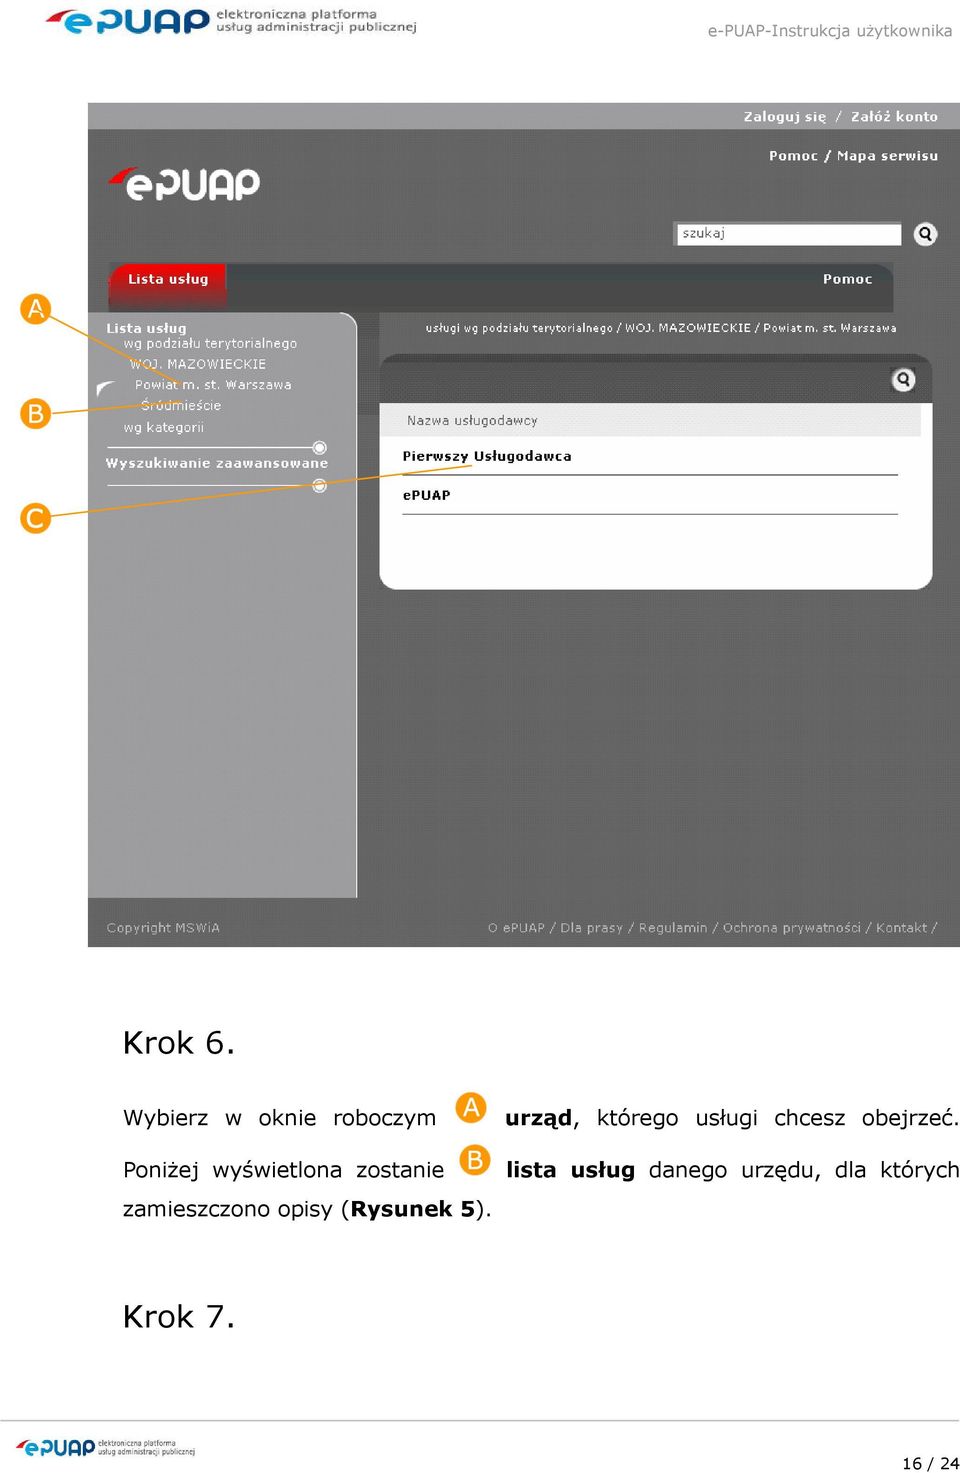Click the Copyright MSWiA footer text
The width and height of the screenshot is (960, 1473).
click(163, 928)
